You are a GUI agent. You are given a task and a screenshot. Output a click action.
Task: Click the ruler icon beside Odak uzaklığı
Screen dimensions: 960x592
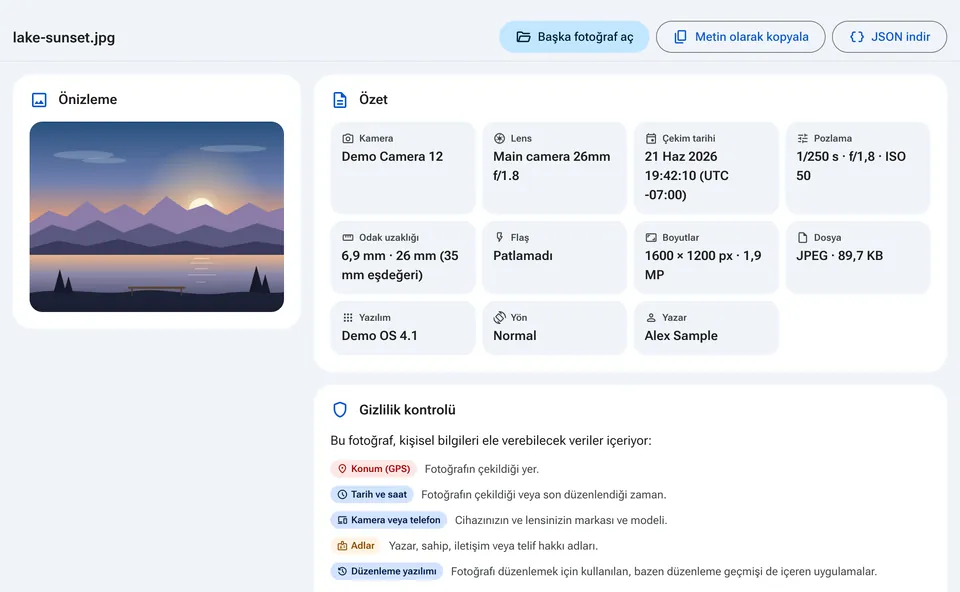348,238
